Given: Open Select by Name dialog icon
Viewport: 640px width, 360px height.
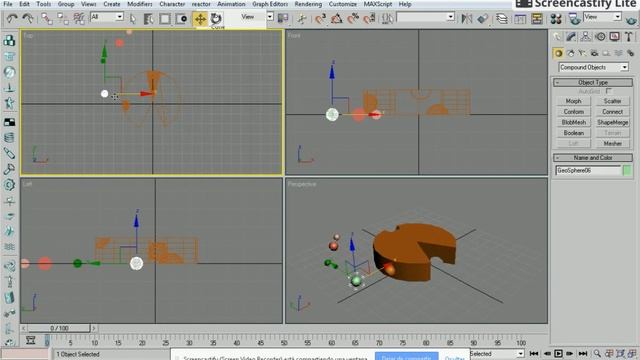Looking at the screenshot, I should [148, 19].
